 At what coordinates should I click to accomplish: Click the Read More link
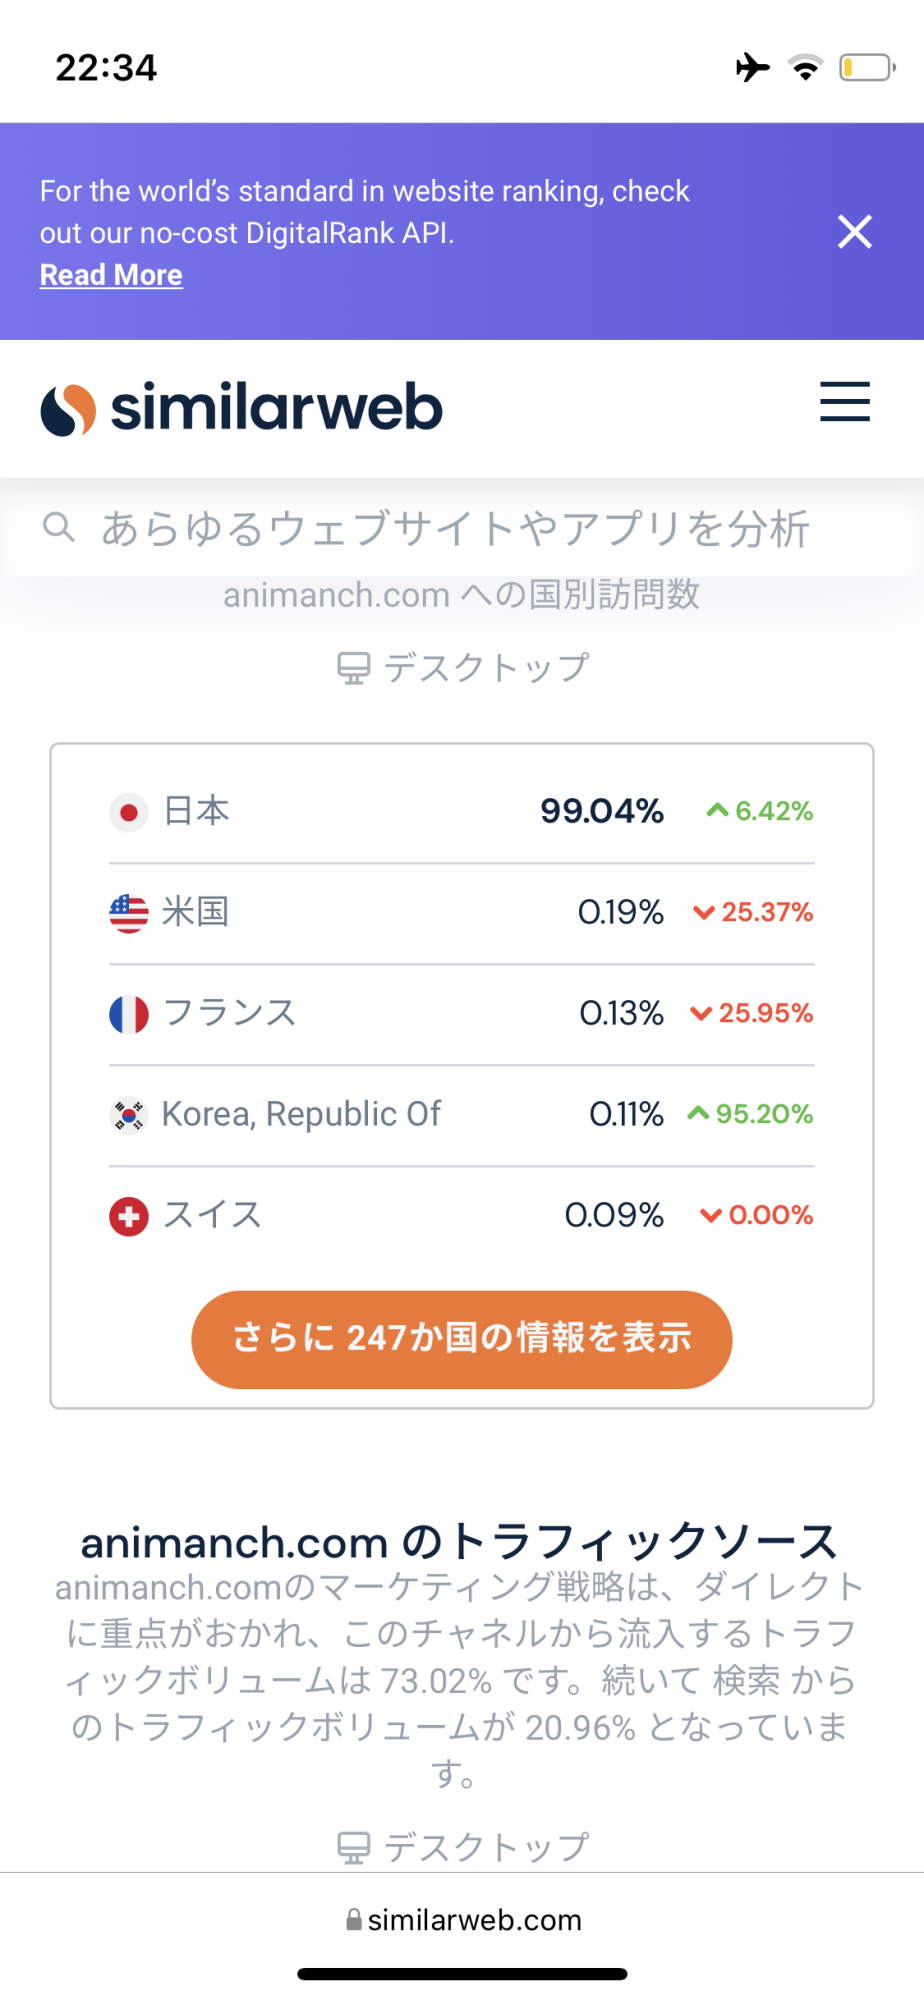[x=111, y=275]
